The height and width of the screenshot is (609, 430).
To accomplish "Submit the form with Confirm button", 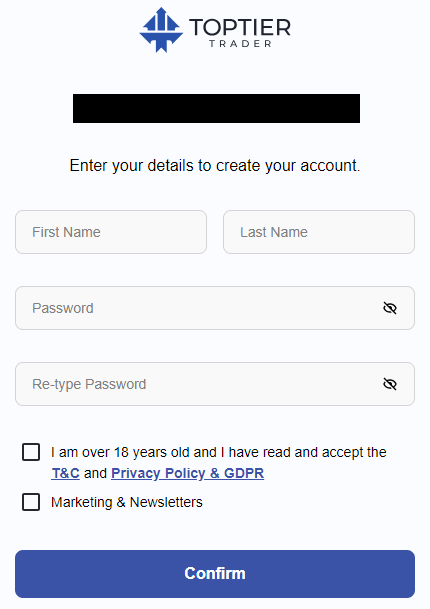I will coord(215,574).
